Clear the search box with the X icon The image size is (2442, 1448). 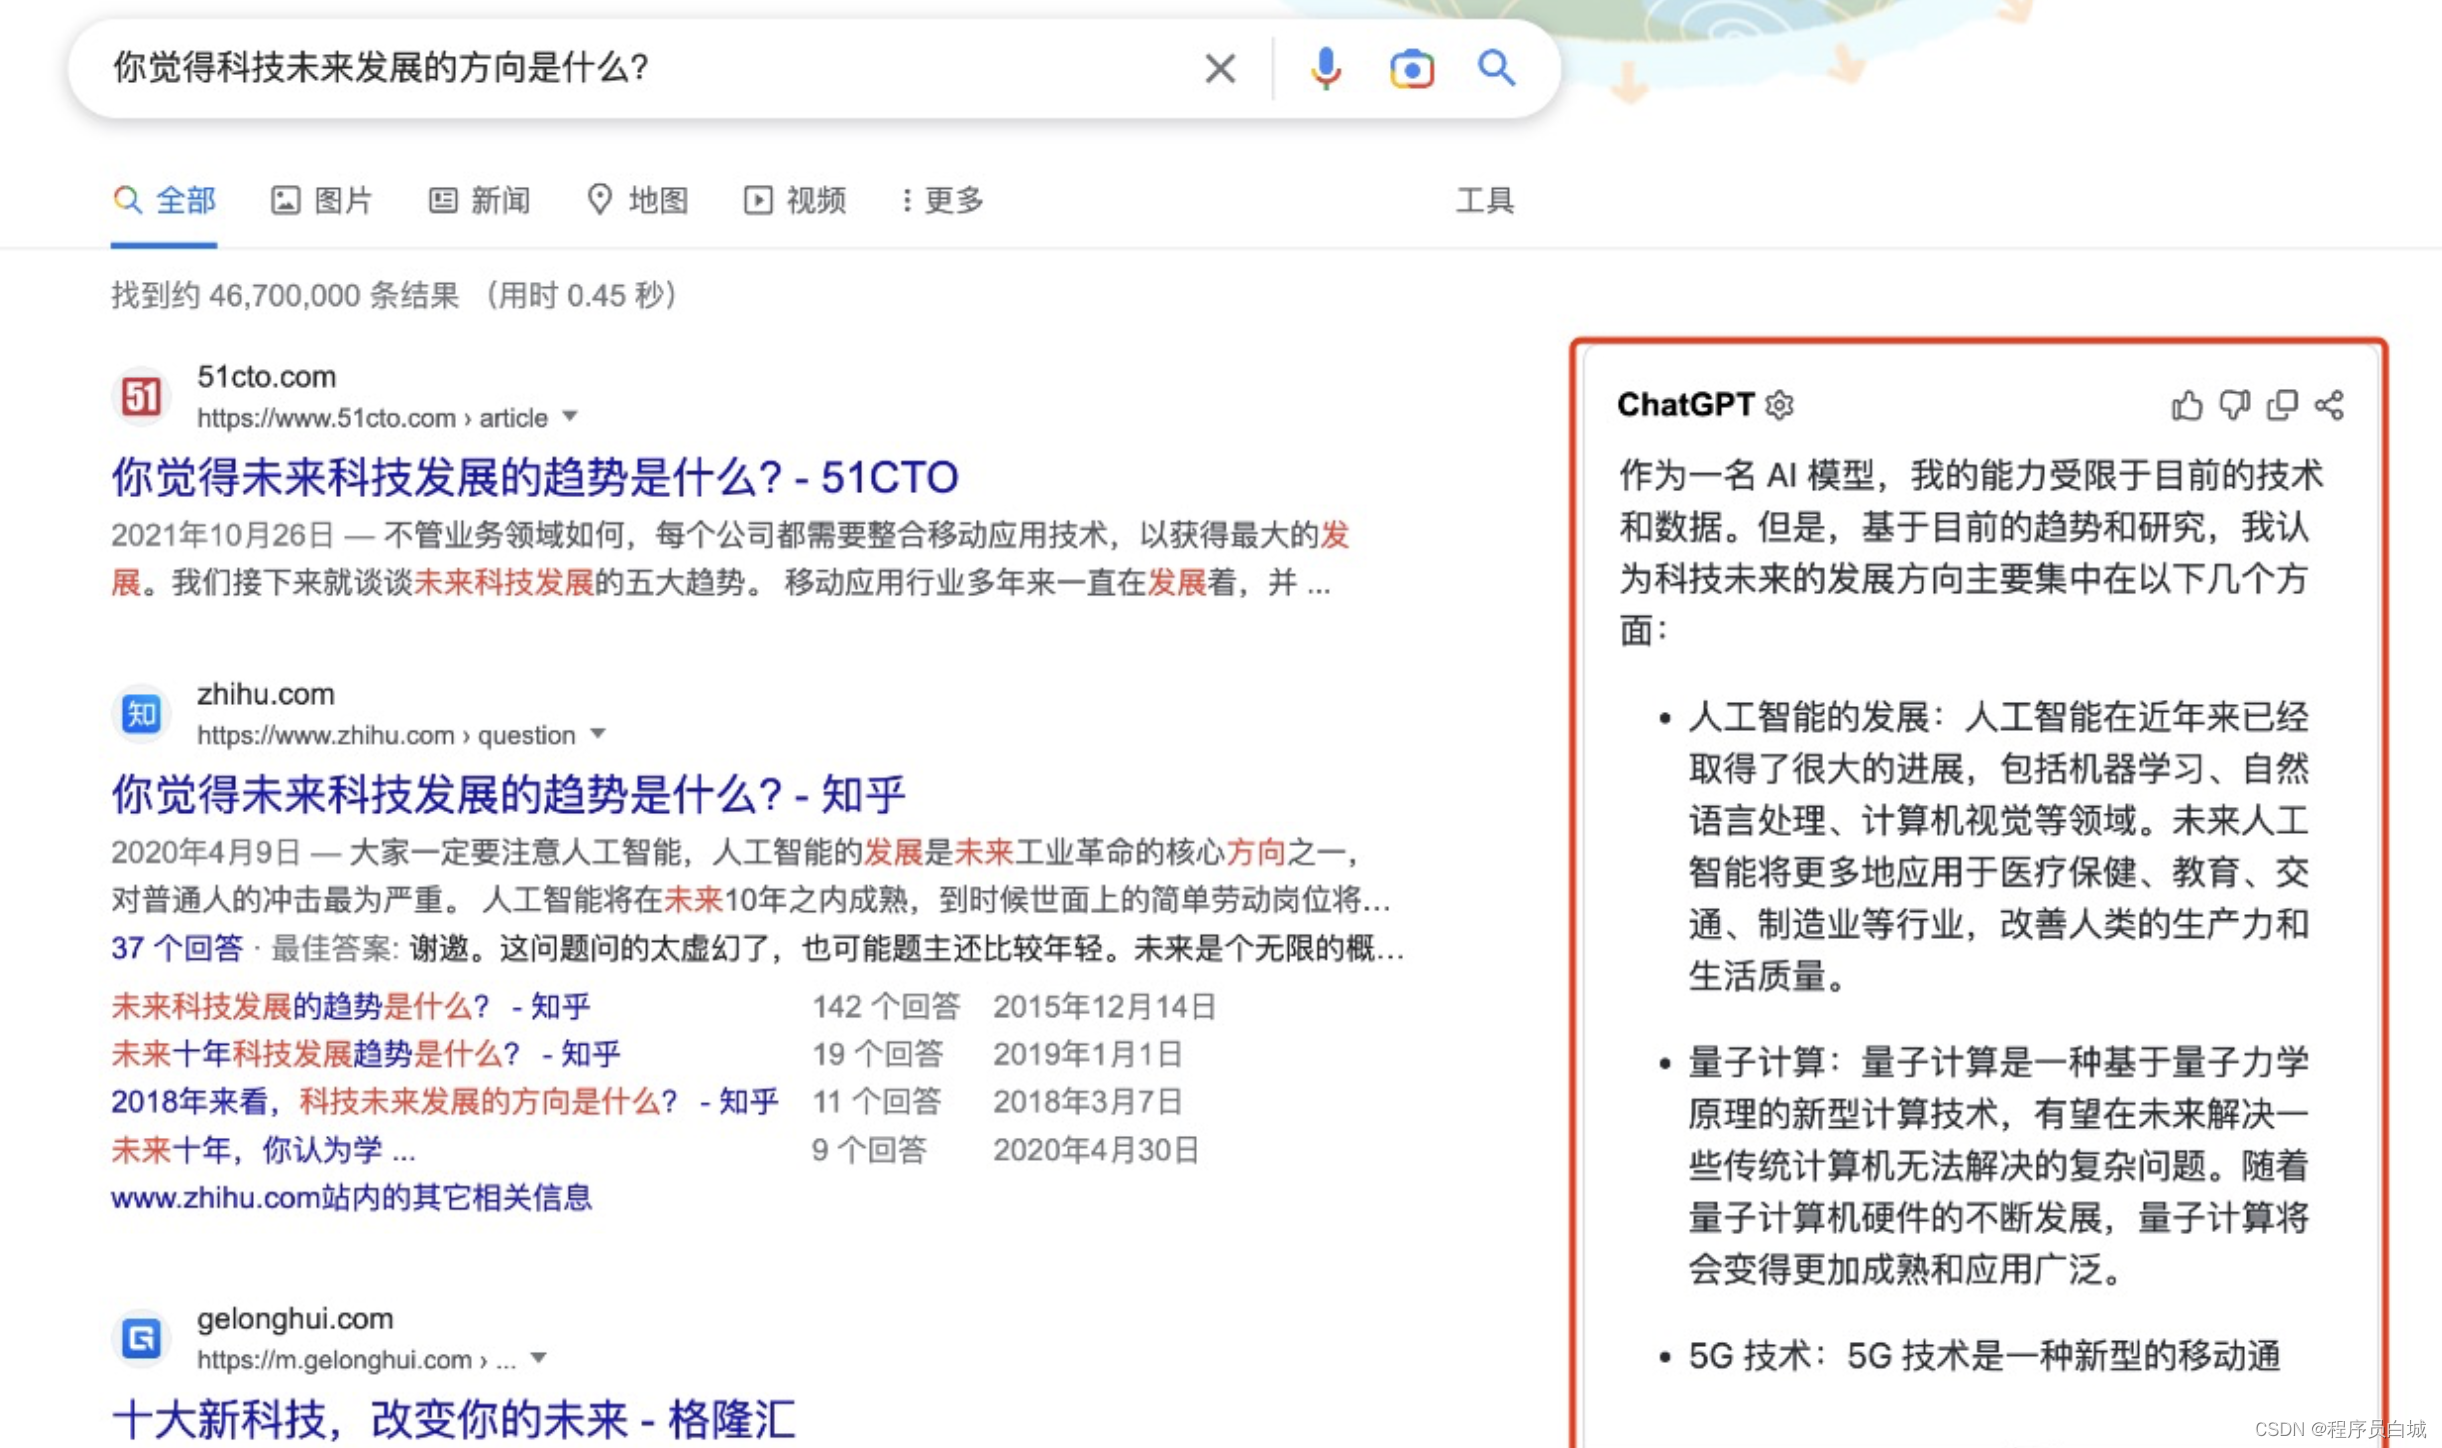pyautogui.click(x=1220, y=68)
